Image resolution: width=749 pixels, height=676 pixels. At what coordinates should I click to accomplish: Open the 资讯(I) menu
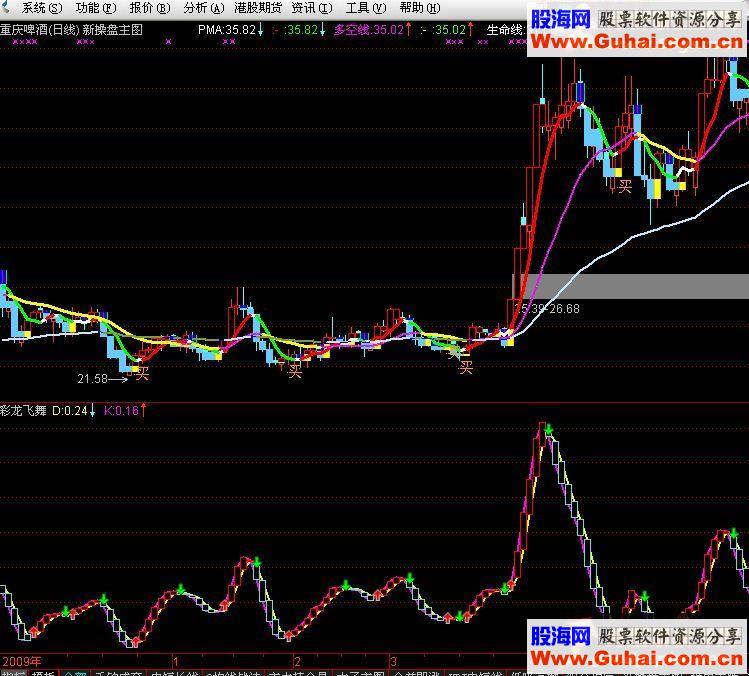click(311, 8)
